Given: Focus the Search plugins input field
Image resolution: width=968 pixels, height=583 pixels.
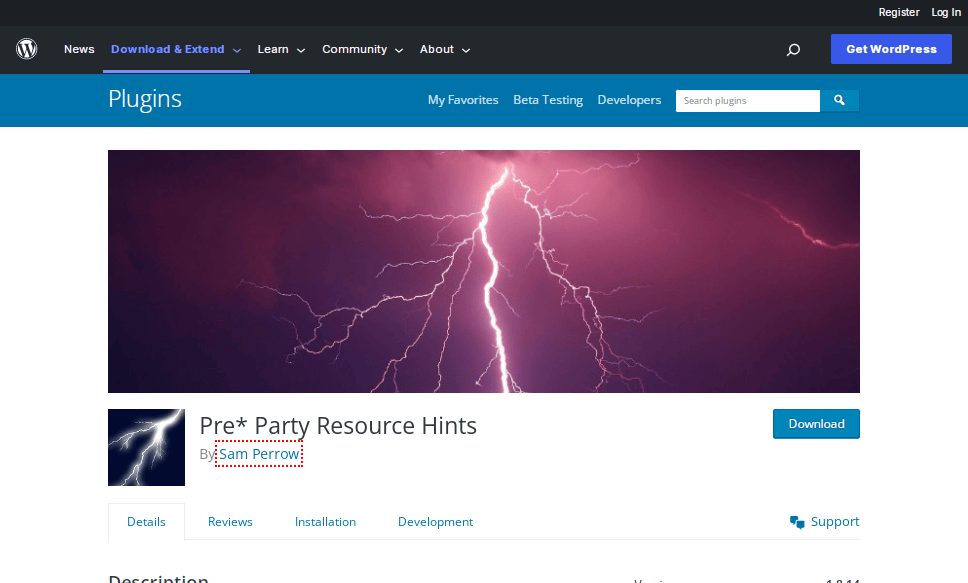Looking at the screenshot, I should click(748, 101).
